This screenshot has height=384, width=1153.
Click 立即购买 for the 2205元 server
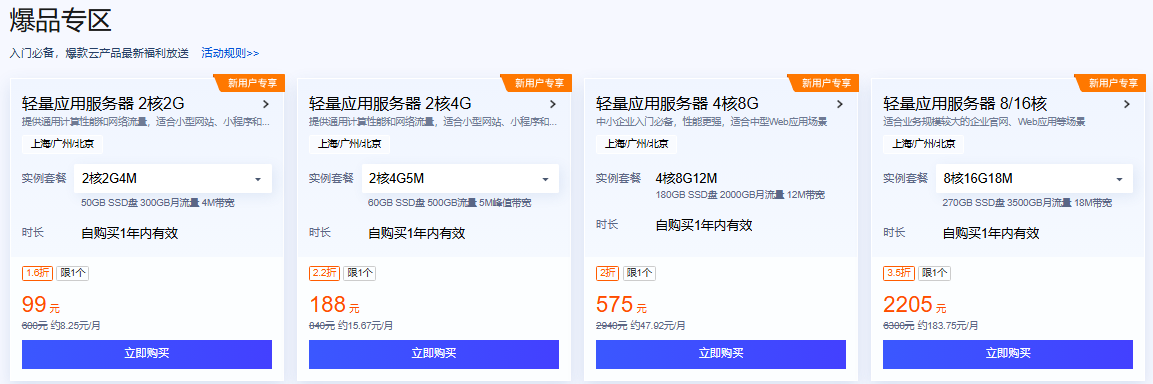coord(1008,354)
